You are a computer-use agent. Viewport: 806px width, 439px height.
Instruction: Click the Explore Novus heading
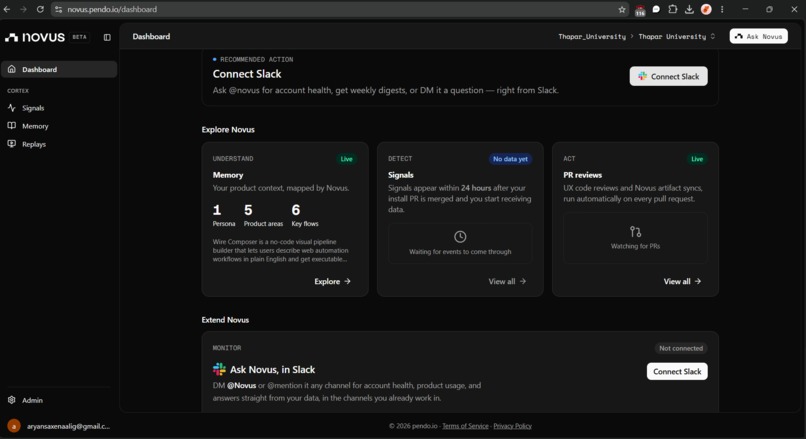(228, 130)
